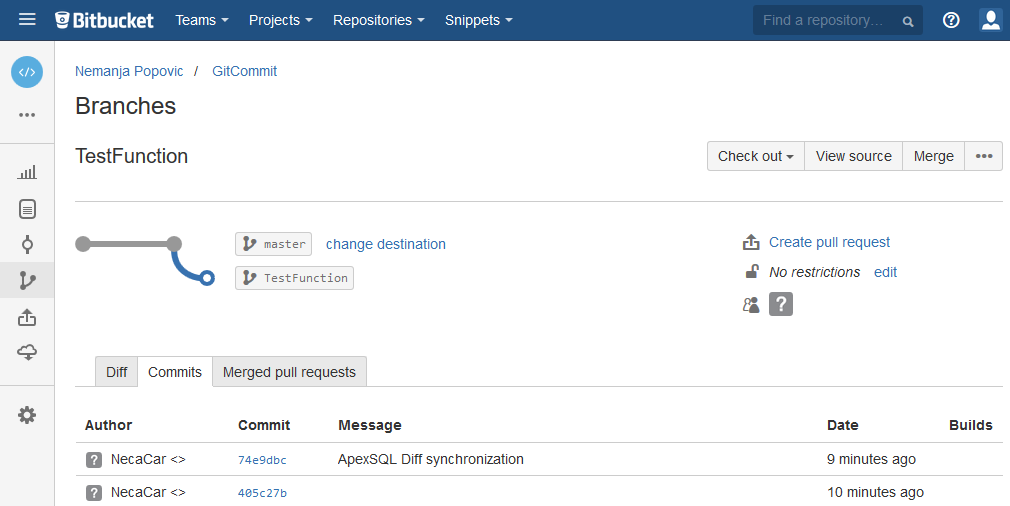Click the Create pull request link
1010x506 pixels.
tap(829, 242)
